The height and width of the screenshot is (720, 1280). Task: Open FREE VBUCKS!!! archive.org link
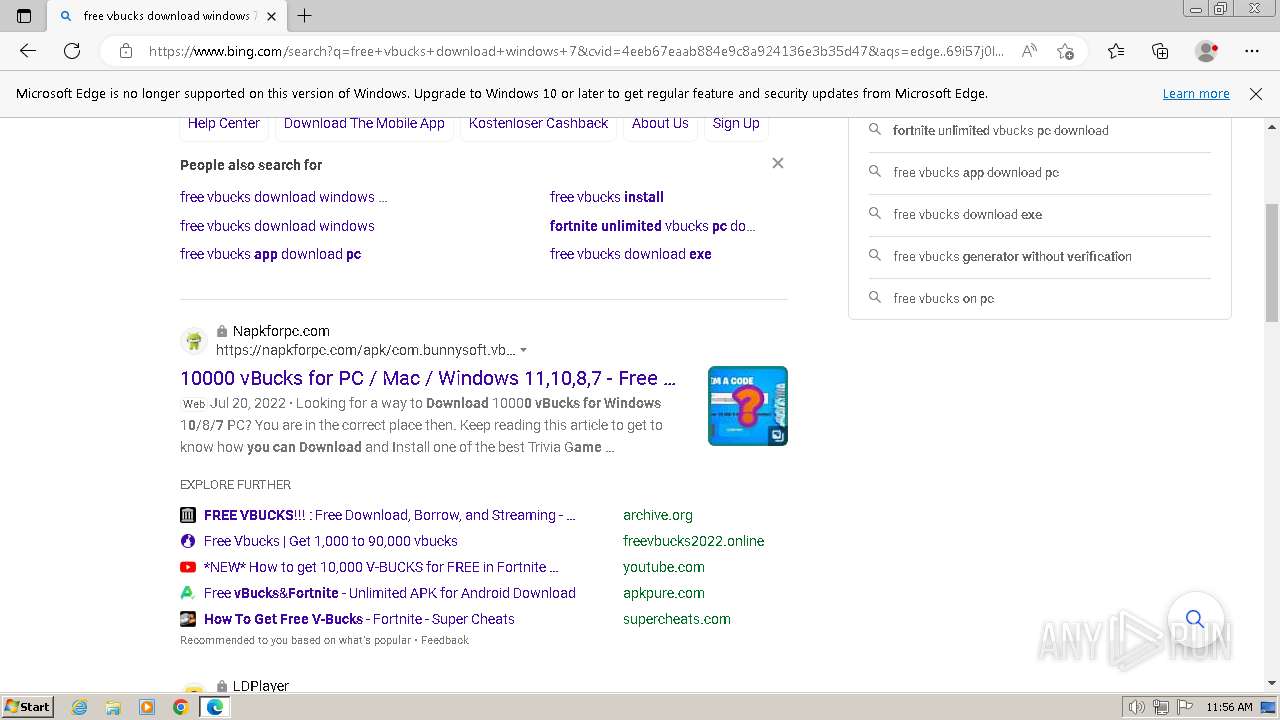(390, 515)
